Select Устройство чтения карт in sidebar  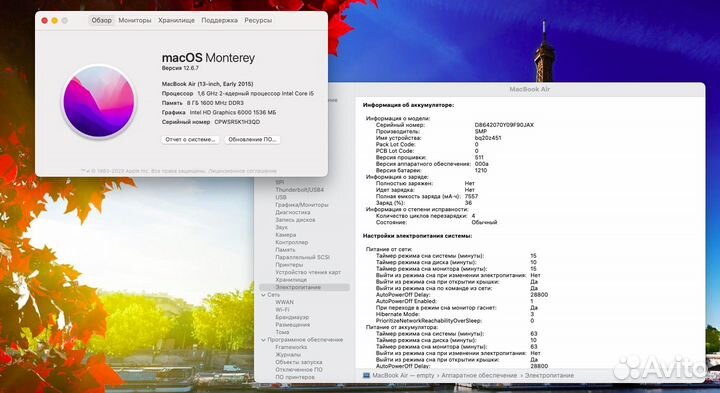(308, 272)
